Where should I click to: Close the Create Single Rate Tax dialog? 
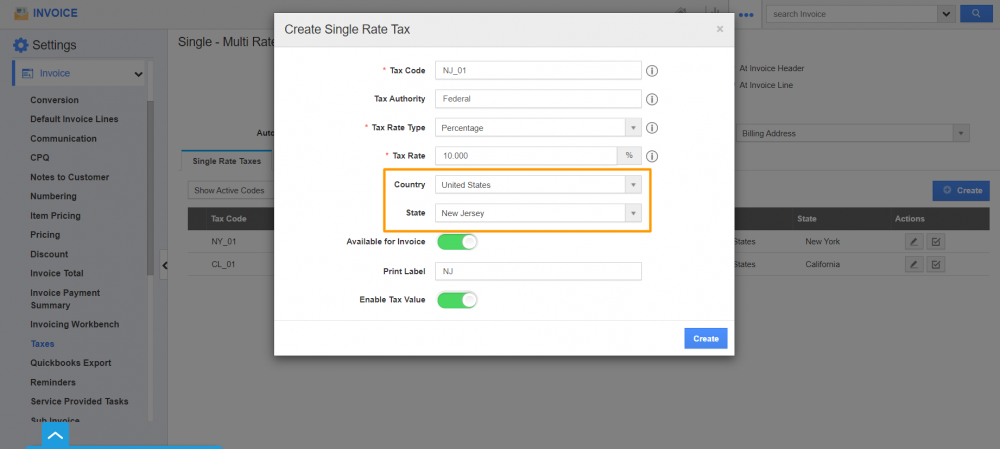click(x=719, y=30)
